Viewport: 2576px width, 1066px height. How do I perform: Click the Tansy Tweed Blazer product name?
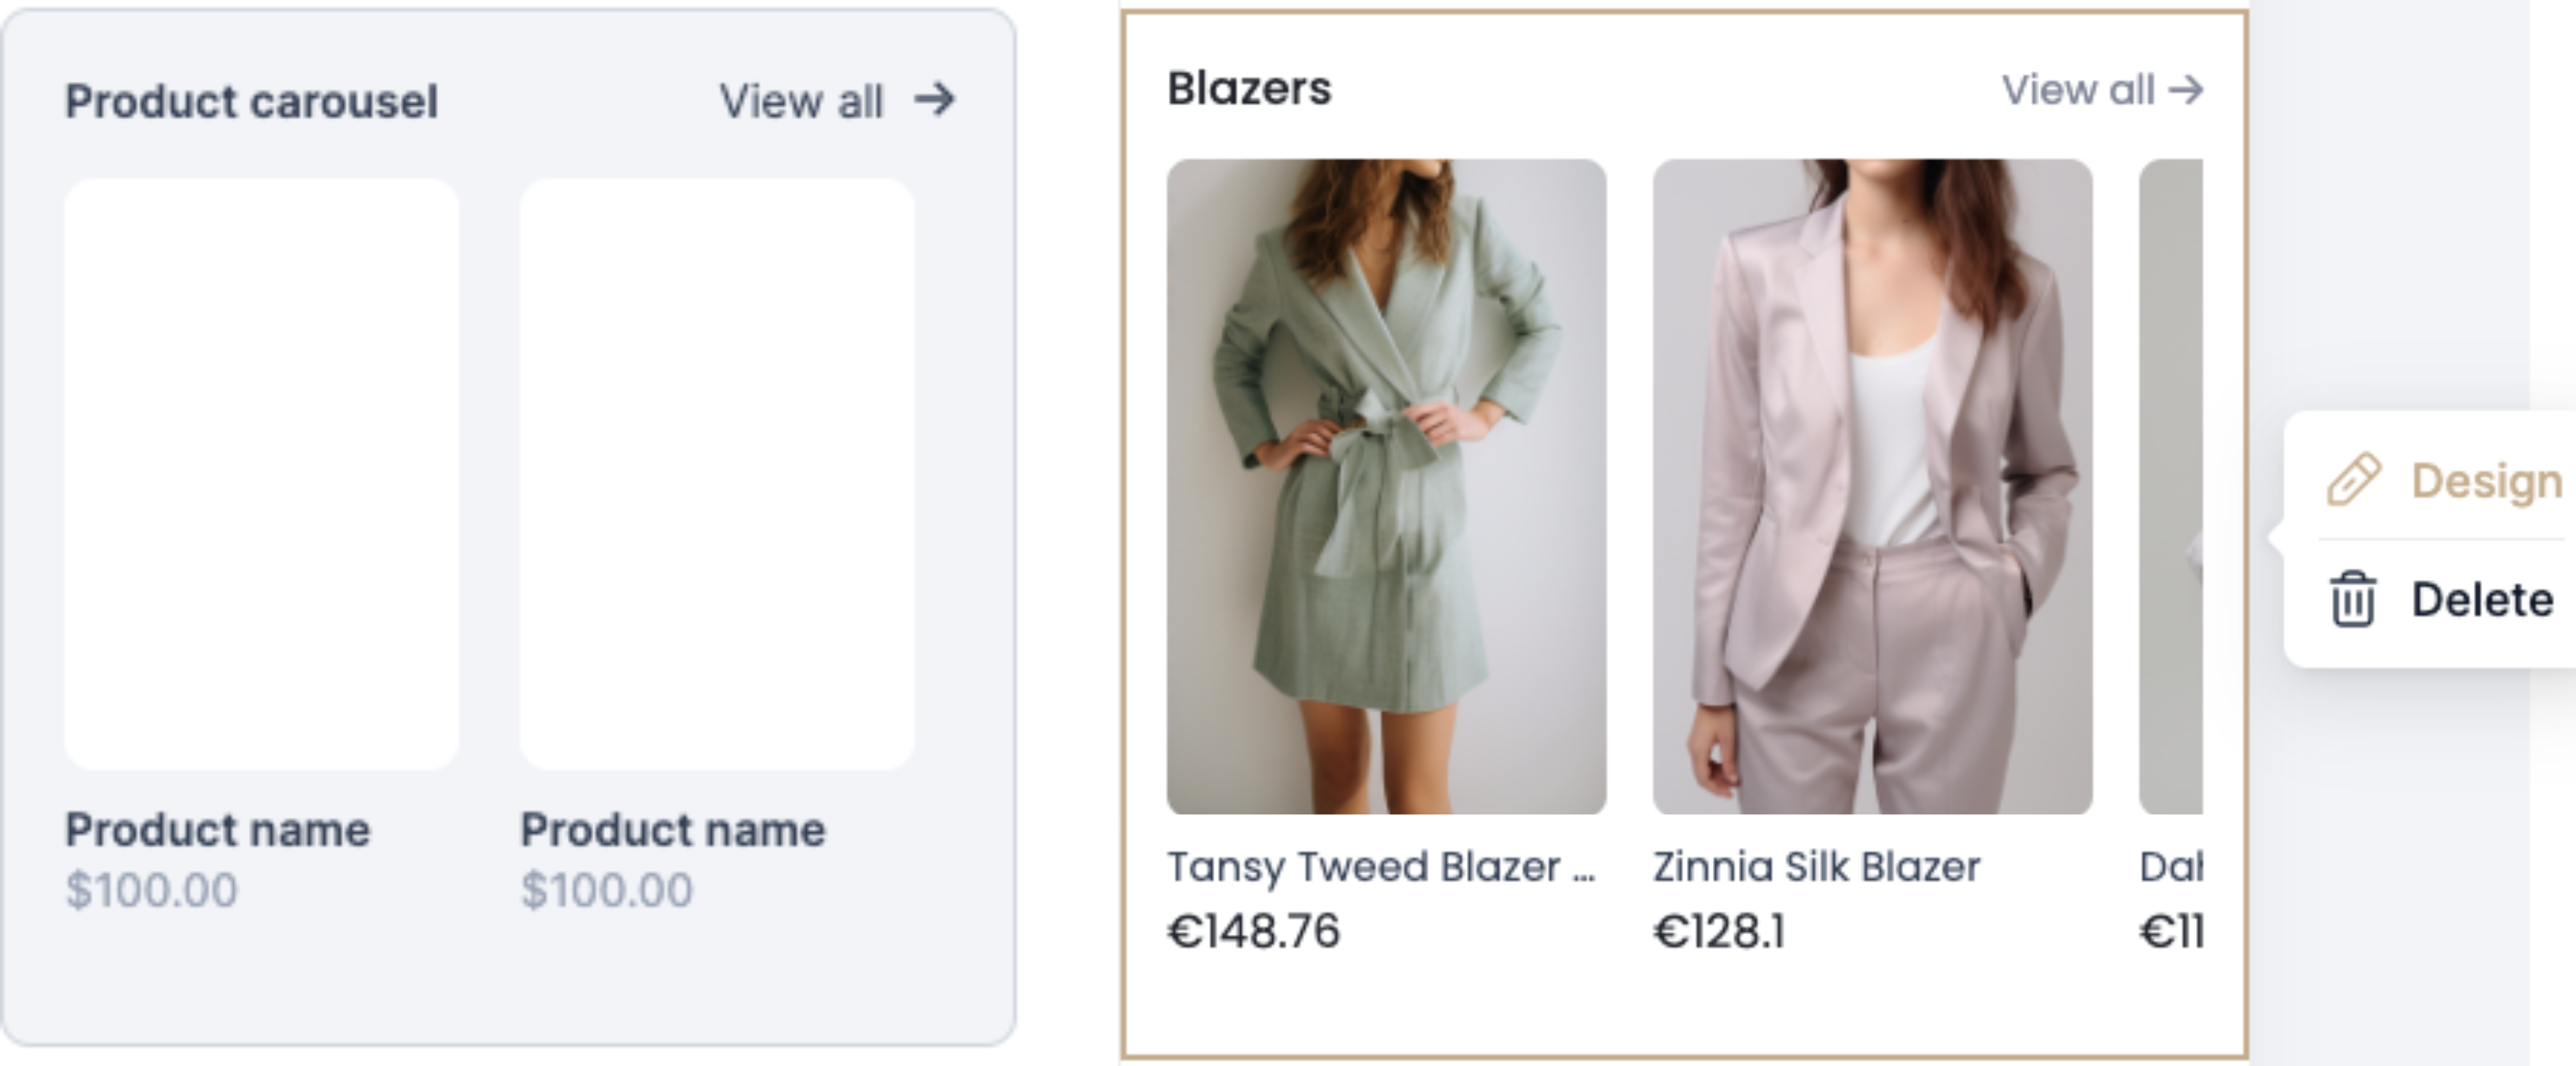(1380, 867)
